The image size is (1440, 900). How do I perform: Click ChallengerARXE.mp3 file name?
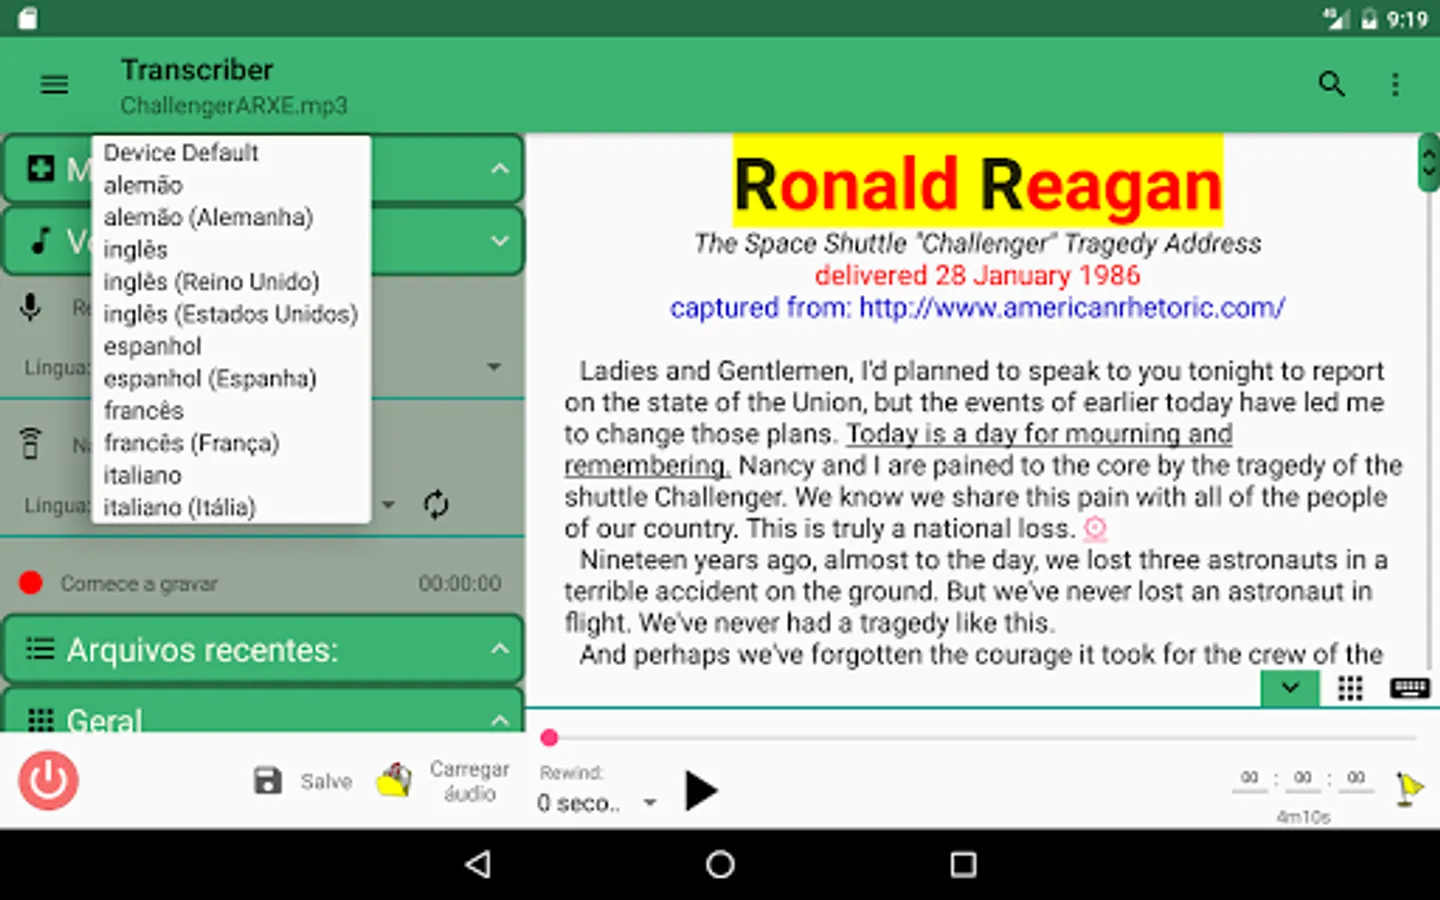click(x=234, y=105)
